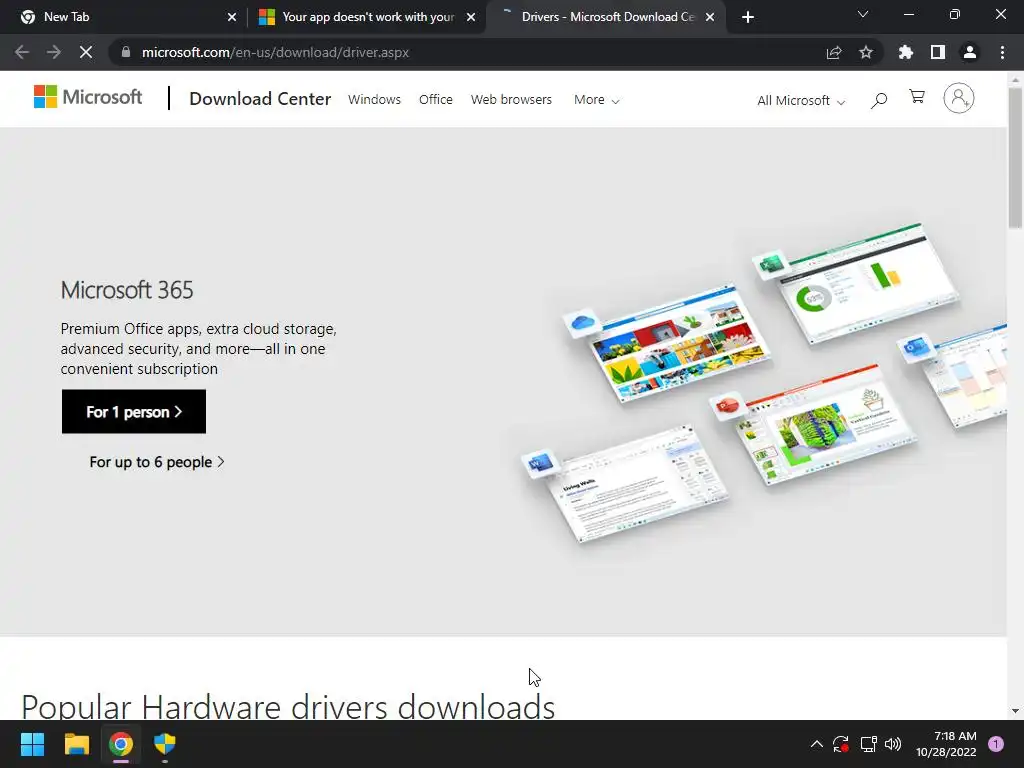Viewport: 1024px width, 768px height.
Task: Open the site search magnifier icon
Action: (878, 101)
